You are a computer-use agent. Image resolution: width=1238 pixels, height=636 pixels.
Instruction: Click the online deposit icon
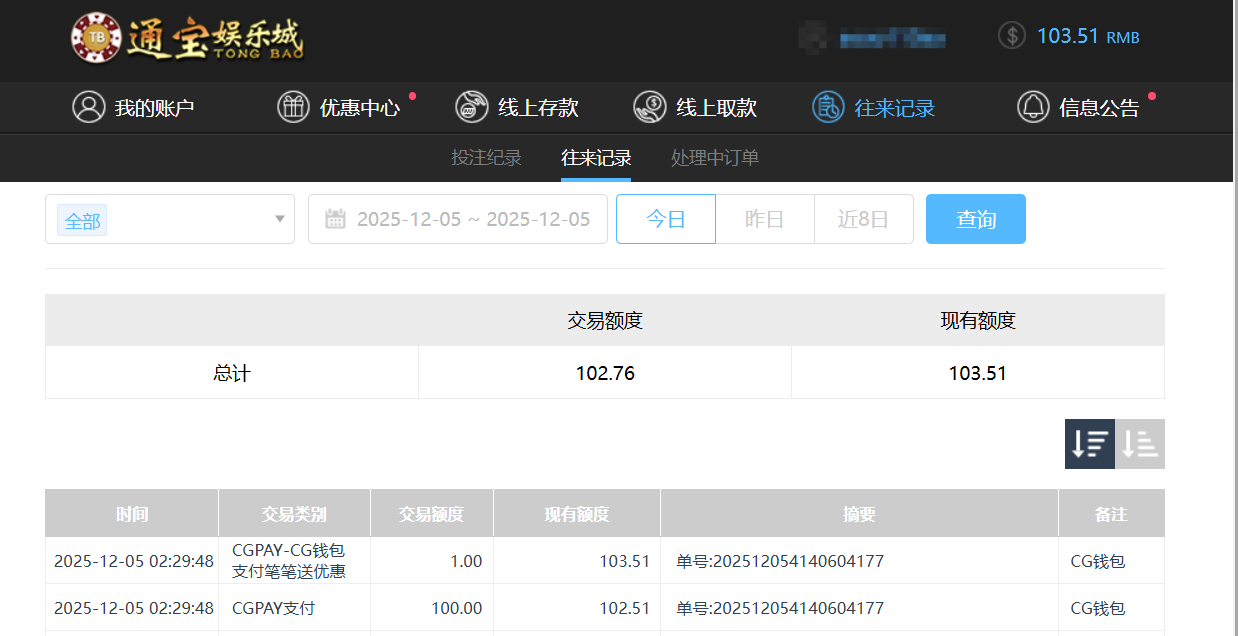(x=471, y=107)
